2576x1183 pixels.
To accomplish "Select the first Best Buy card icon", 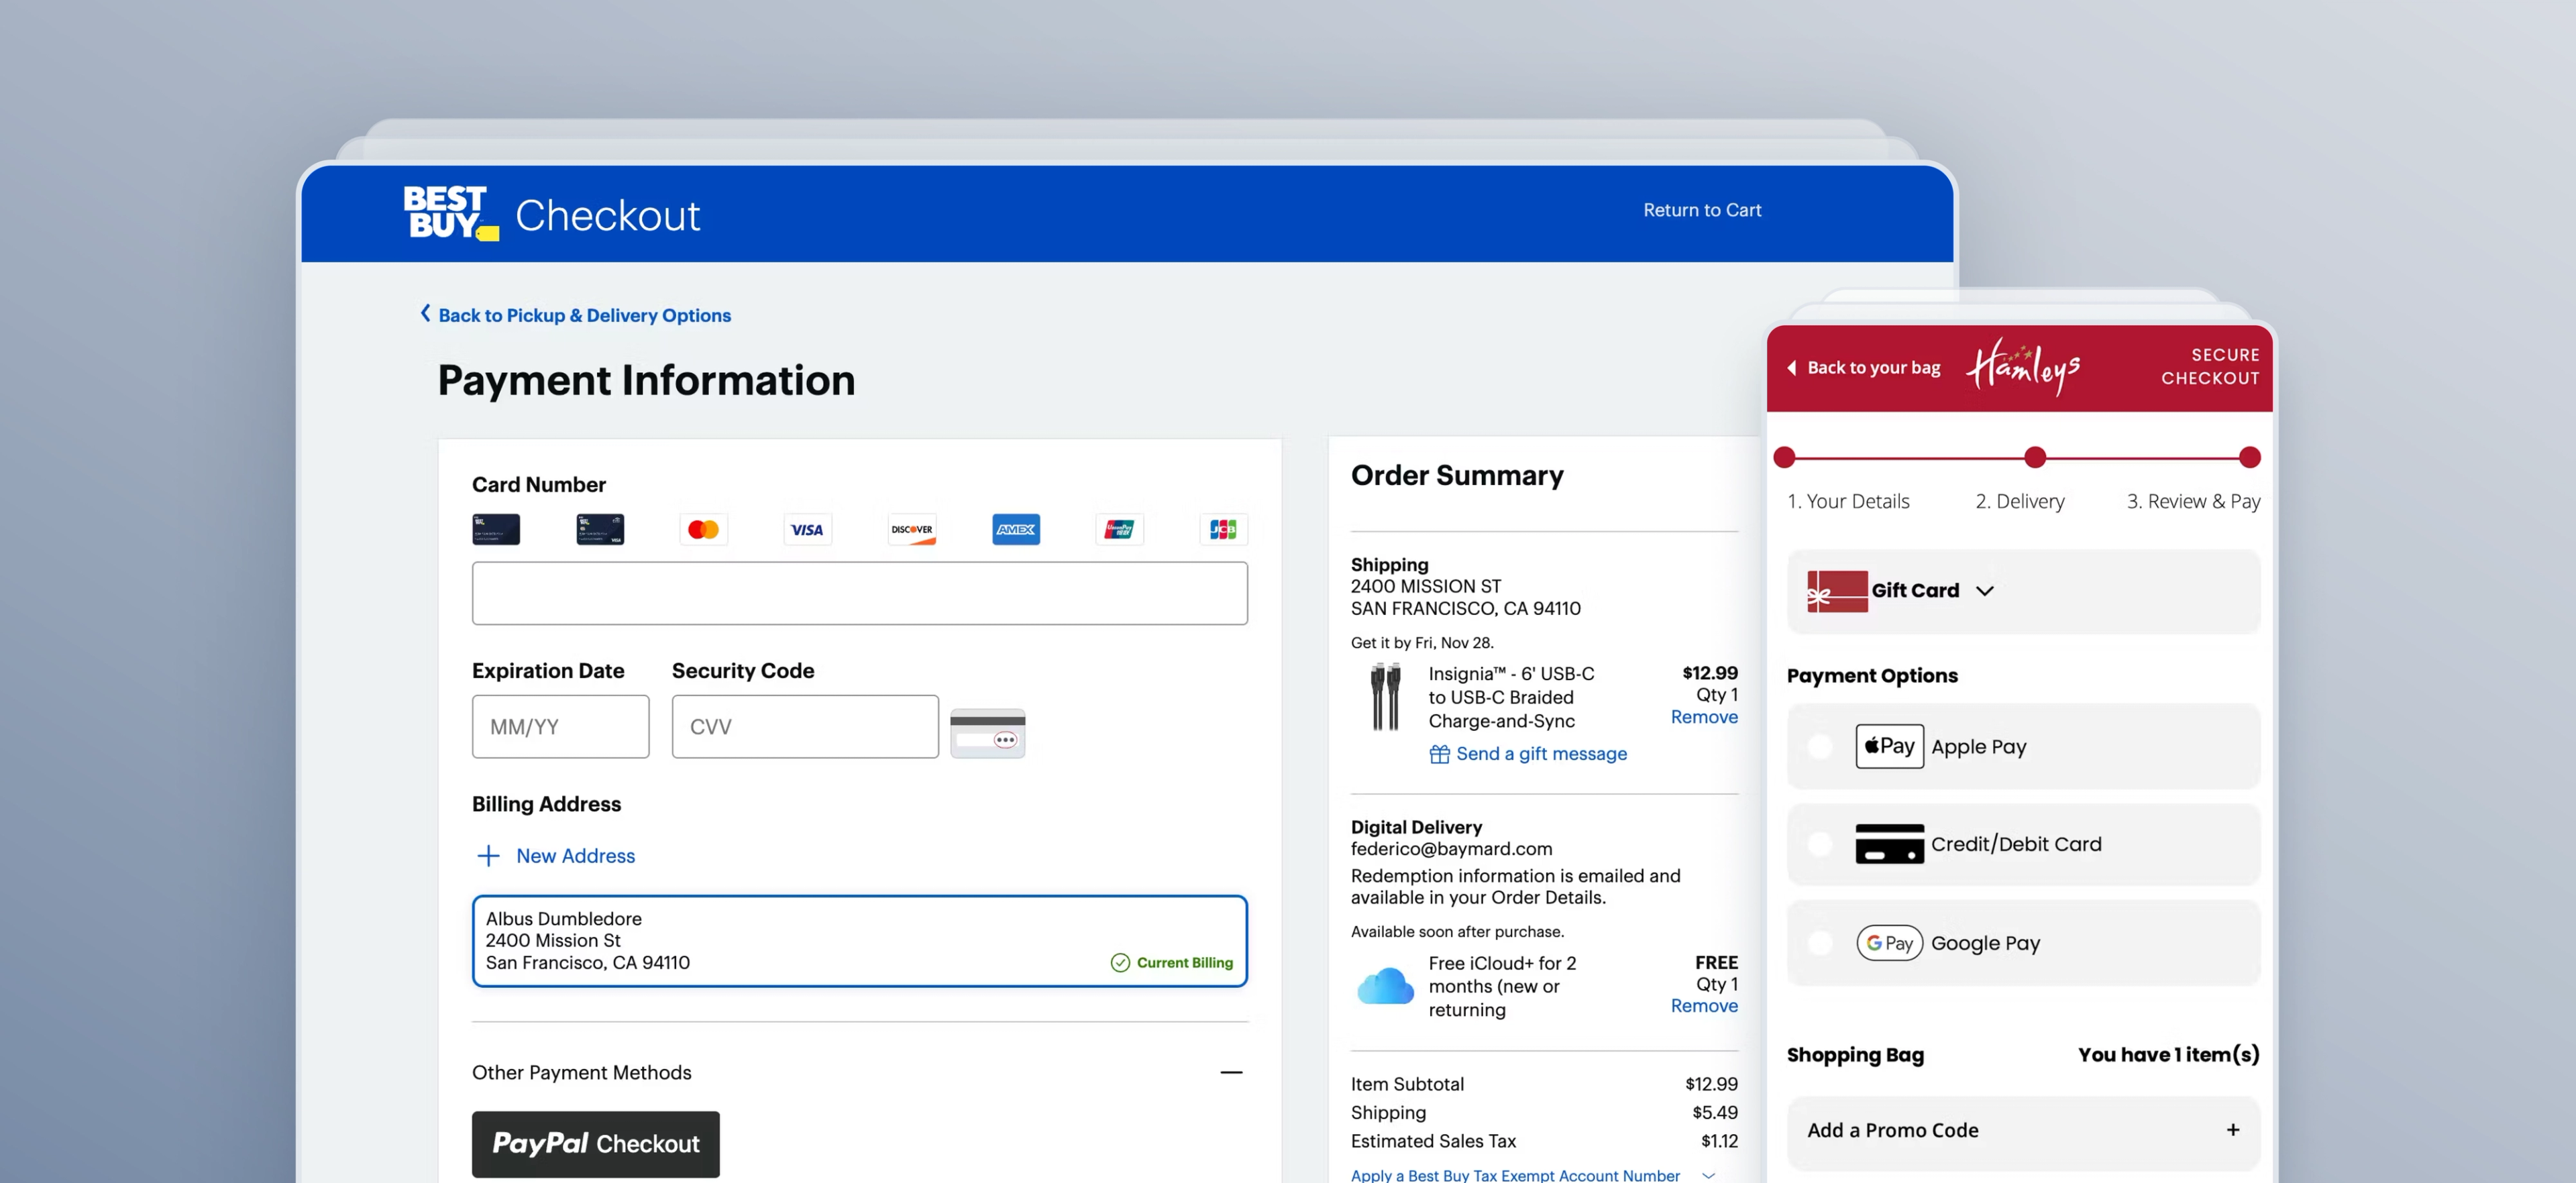I will point(496,529).
